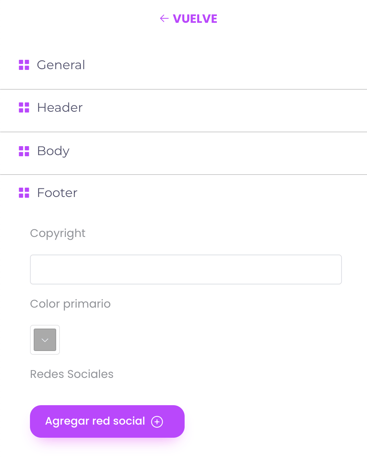Focus the Copyright text field
The height and width of the screenshot is (462, 367).
(186, 269)
